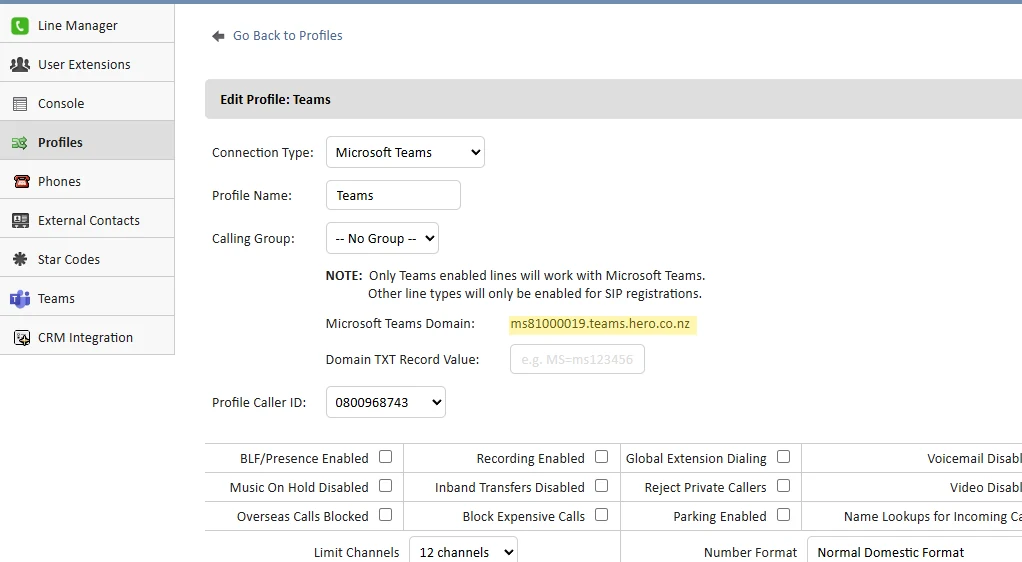Click the CRM Integration icon

(x=22, y=338)
